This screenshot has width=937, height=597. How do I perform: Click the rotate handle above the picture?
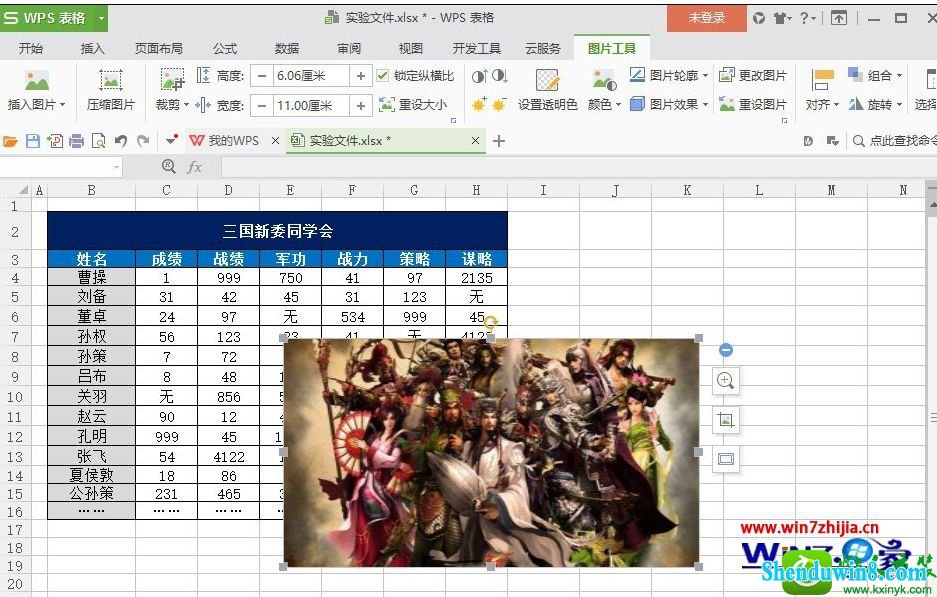[x=490, y=323]
